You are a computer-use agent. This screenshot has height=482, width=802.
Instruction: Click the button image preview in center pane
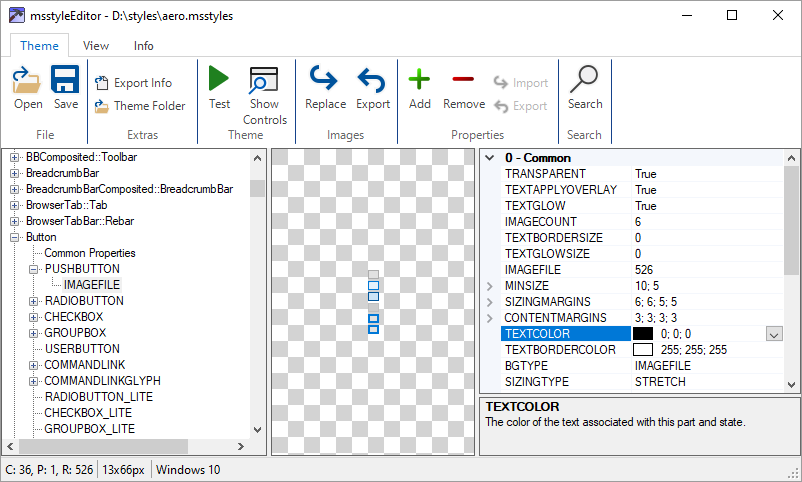coord(373,302)
